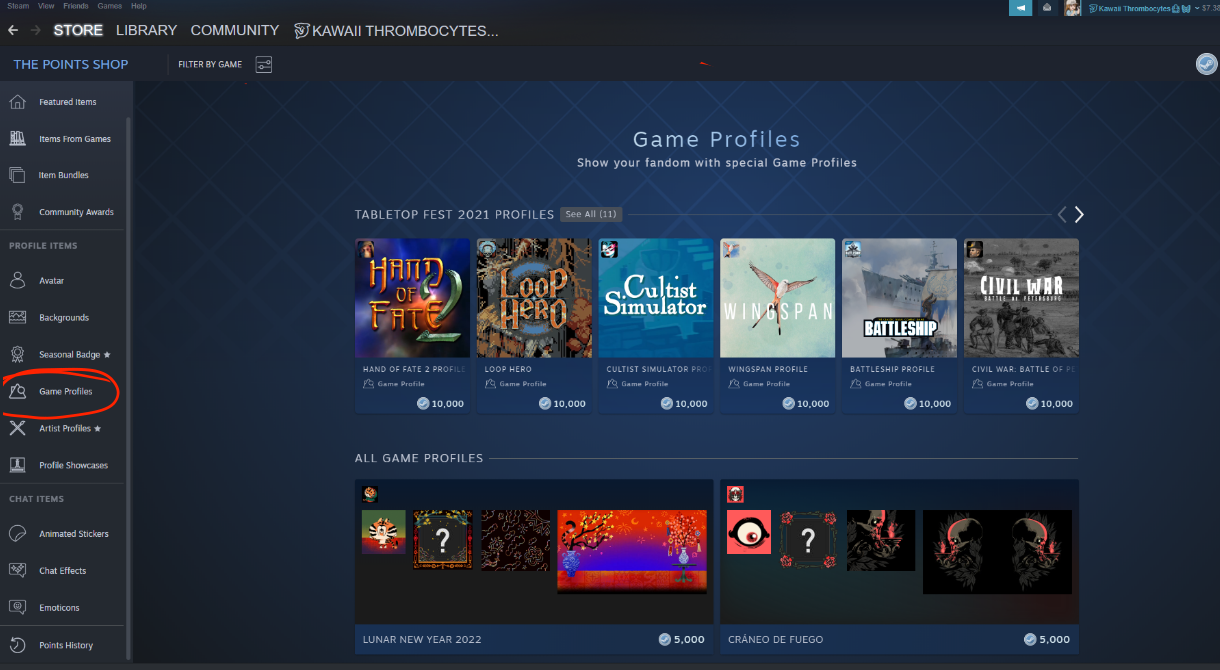Viewport: 1220px width, 670px height.
Task: Open Seasonal Badge section
Action: (x=64, y=355)
